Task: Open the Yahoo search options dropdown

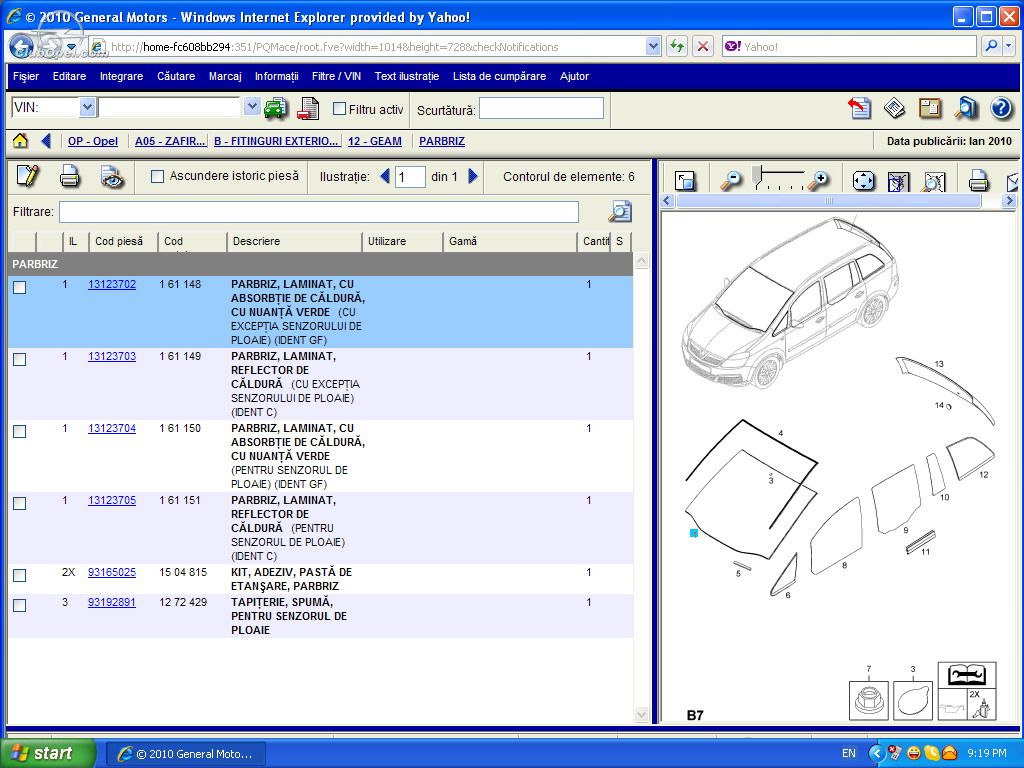Action: click(x=1009, y=46)
